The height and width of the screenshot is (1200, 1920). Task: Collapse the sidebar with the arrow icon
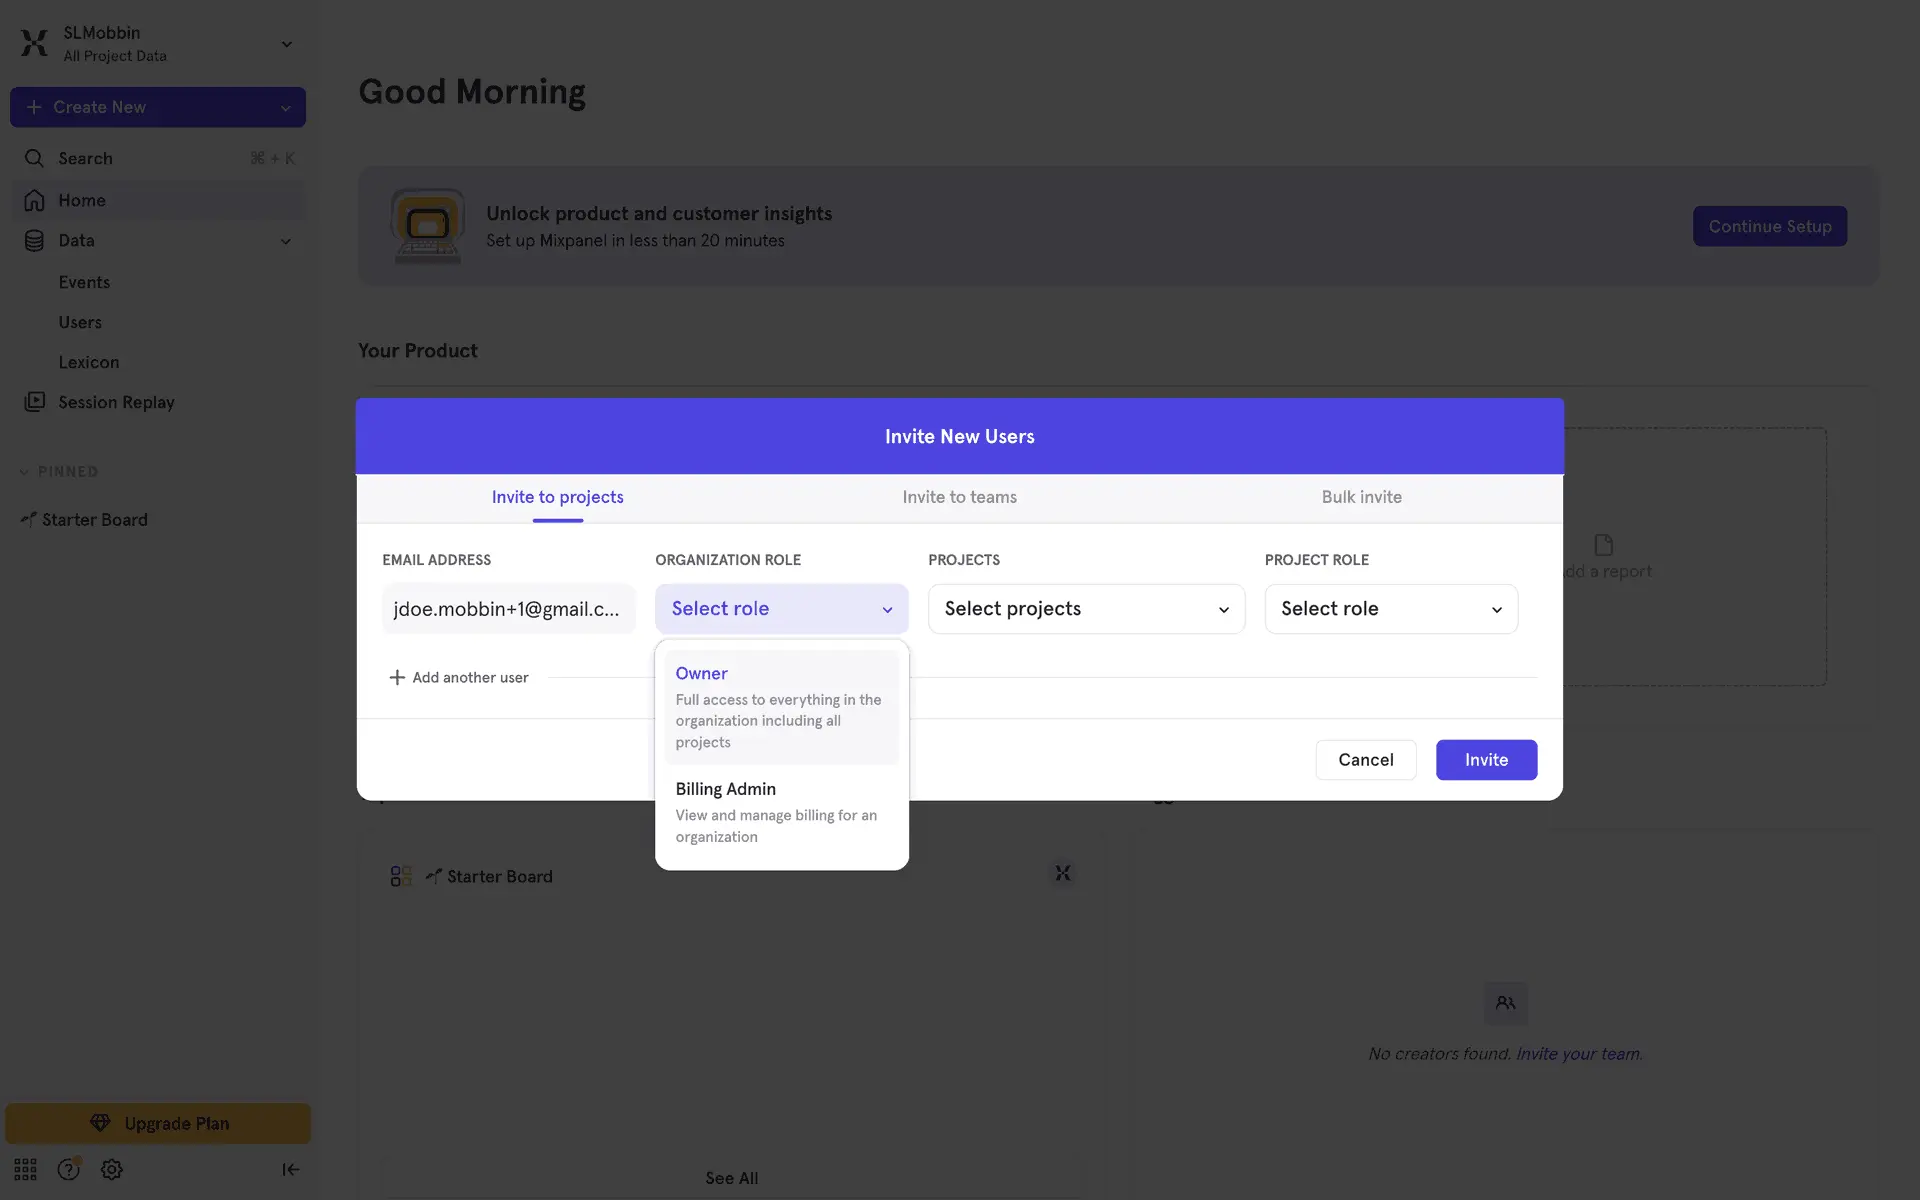290,1169
